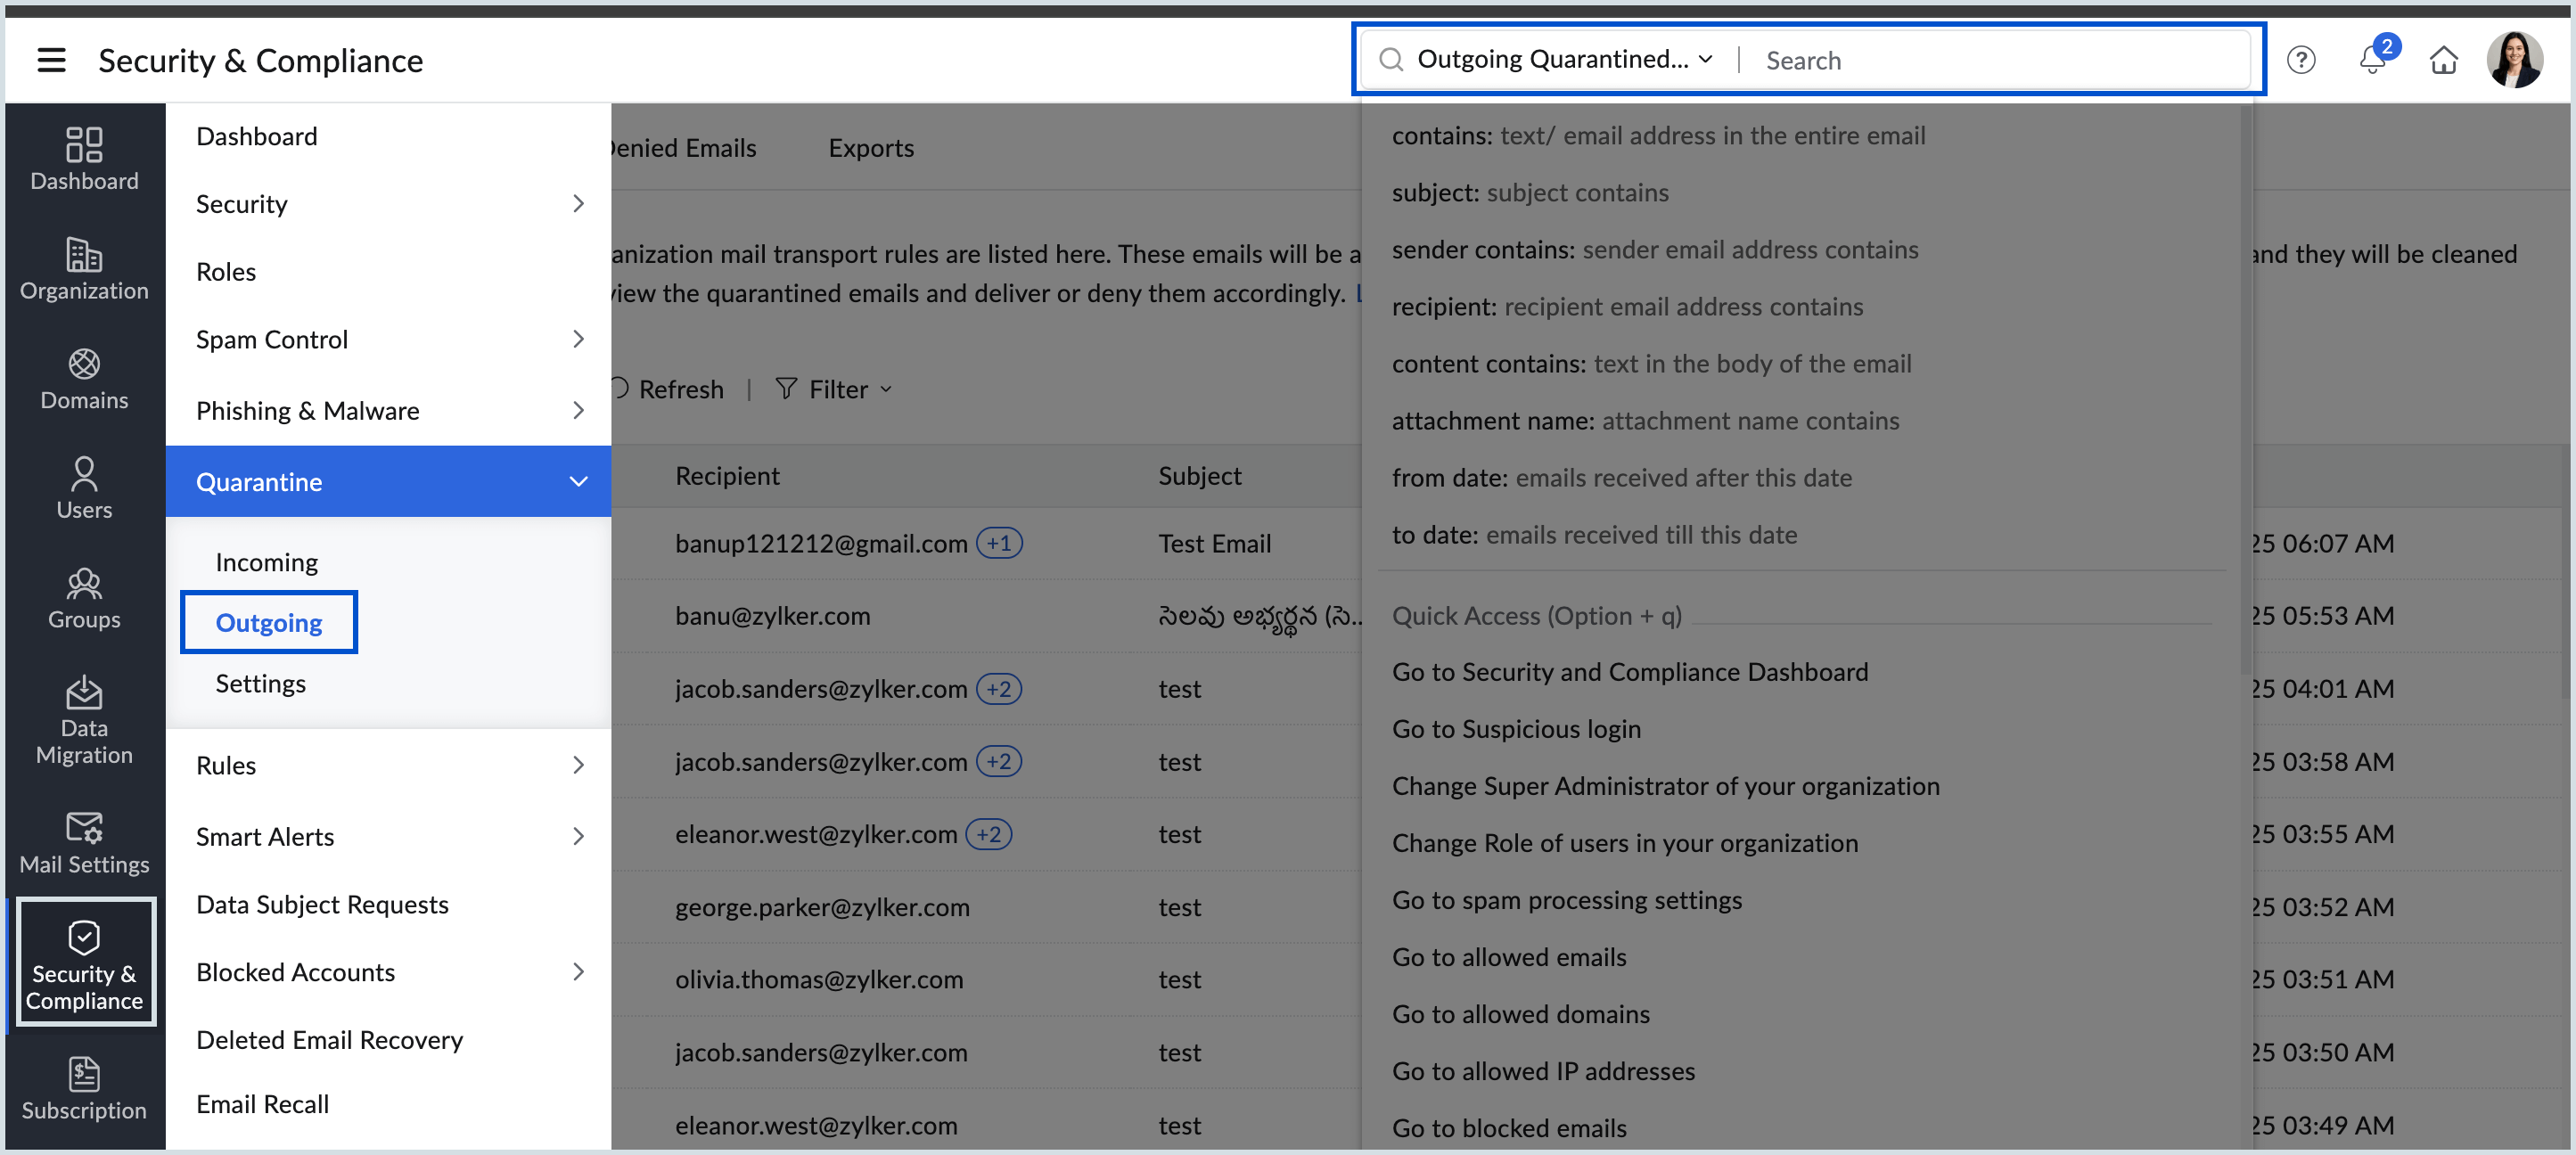The height and width of the screenshot is (1155, 2576).
Task: Switch to the Exports tab
Action: coord(870,147)
